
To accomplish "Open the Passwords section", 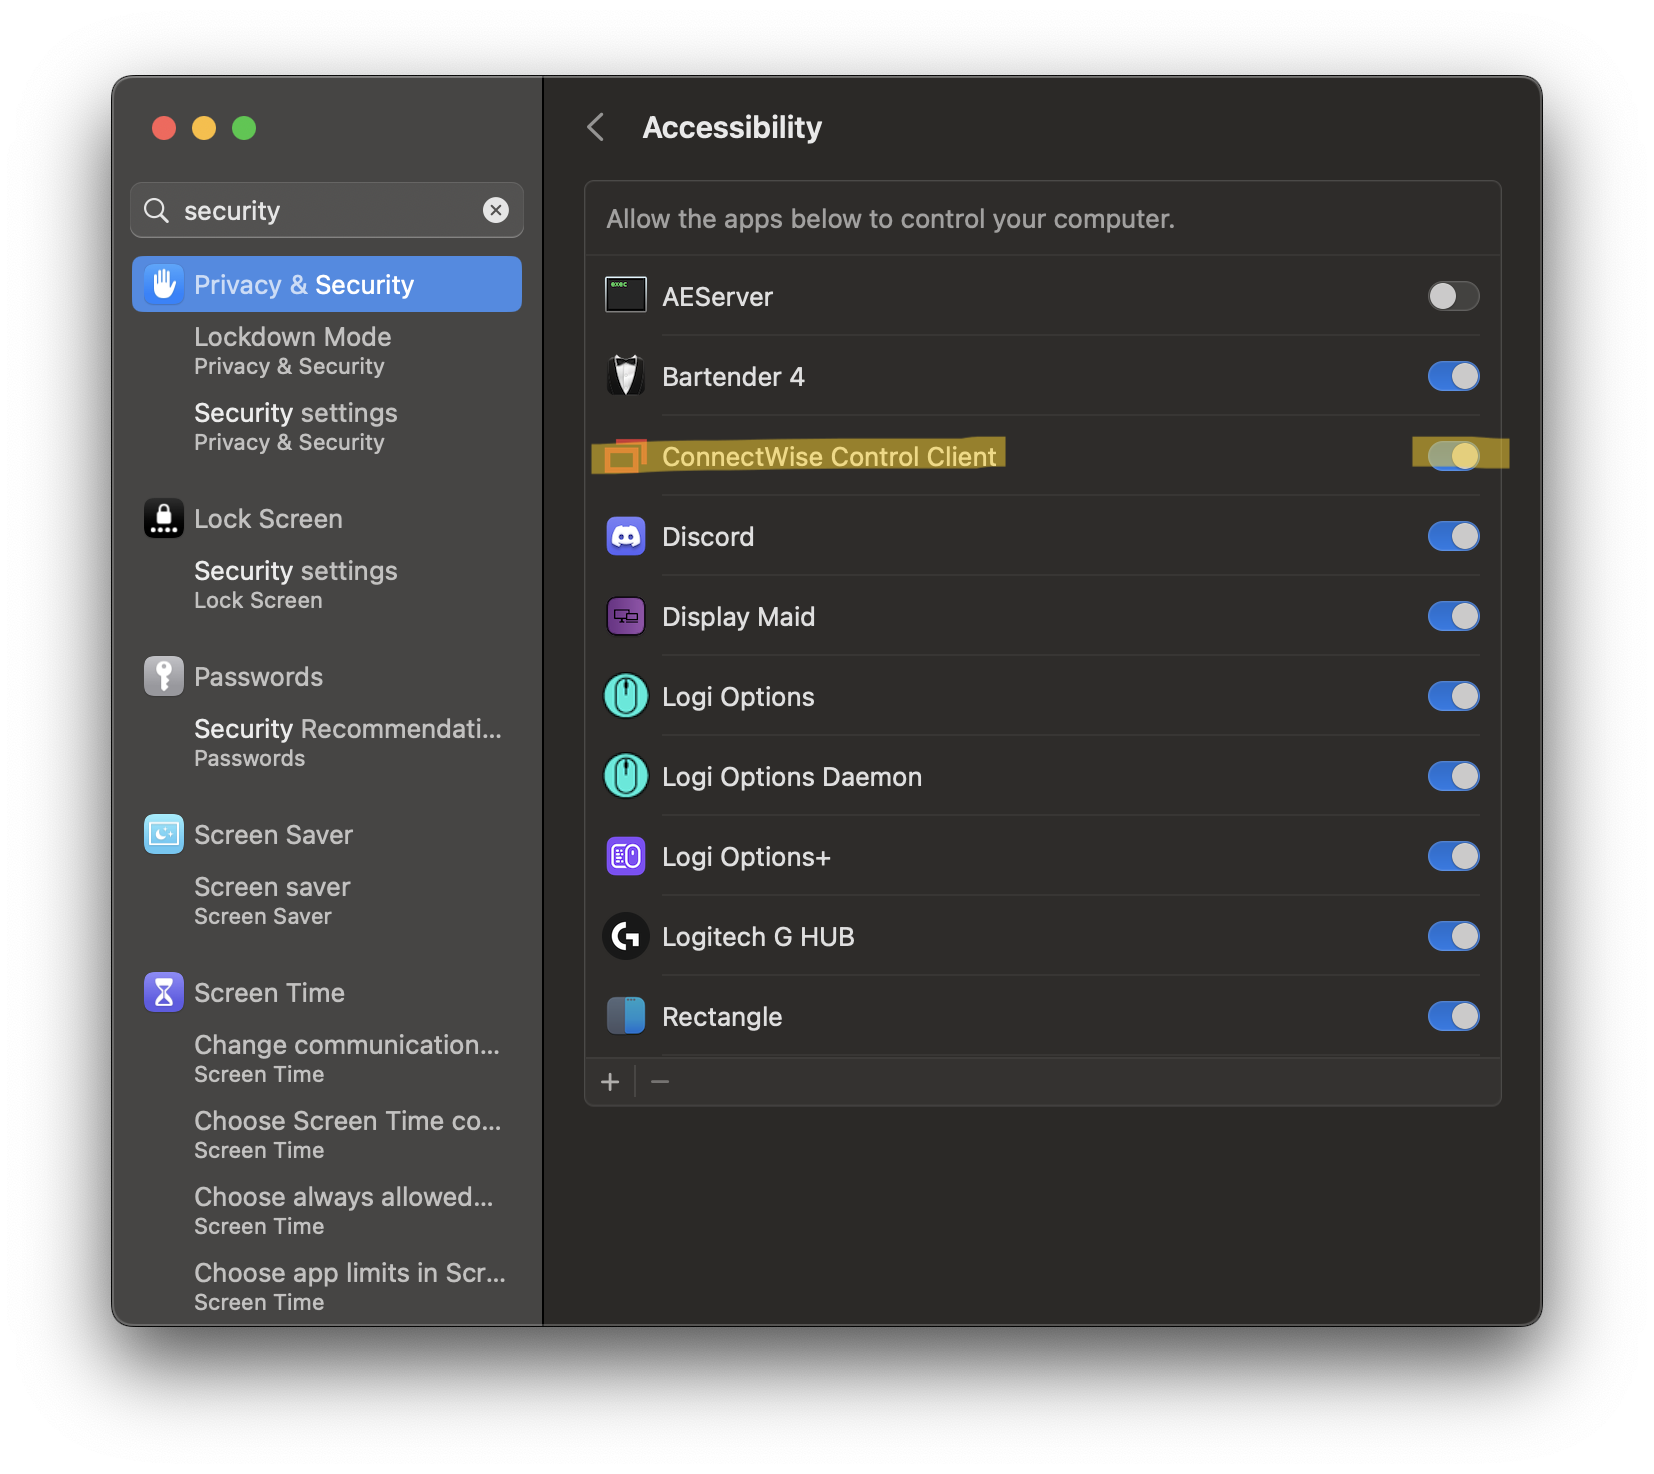I will 327,676.
